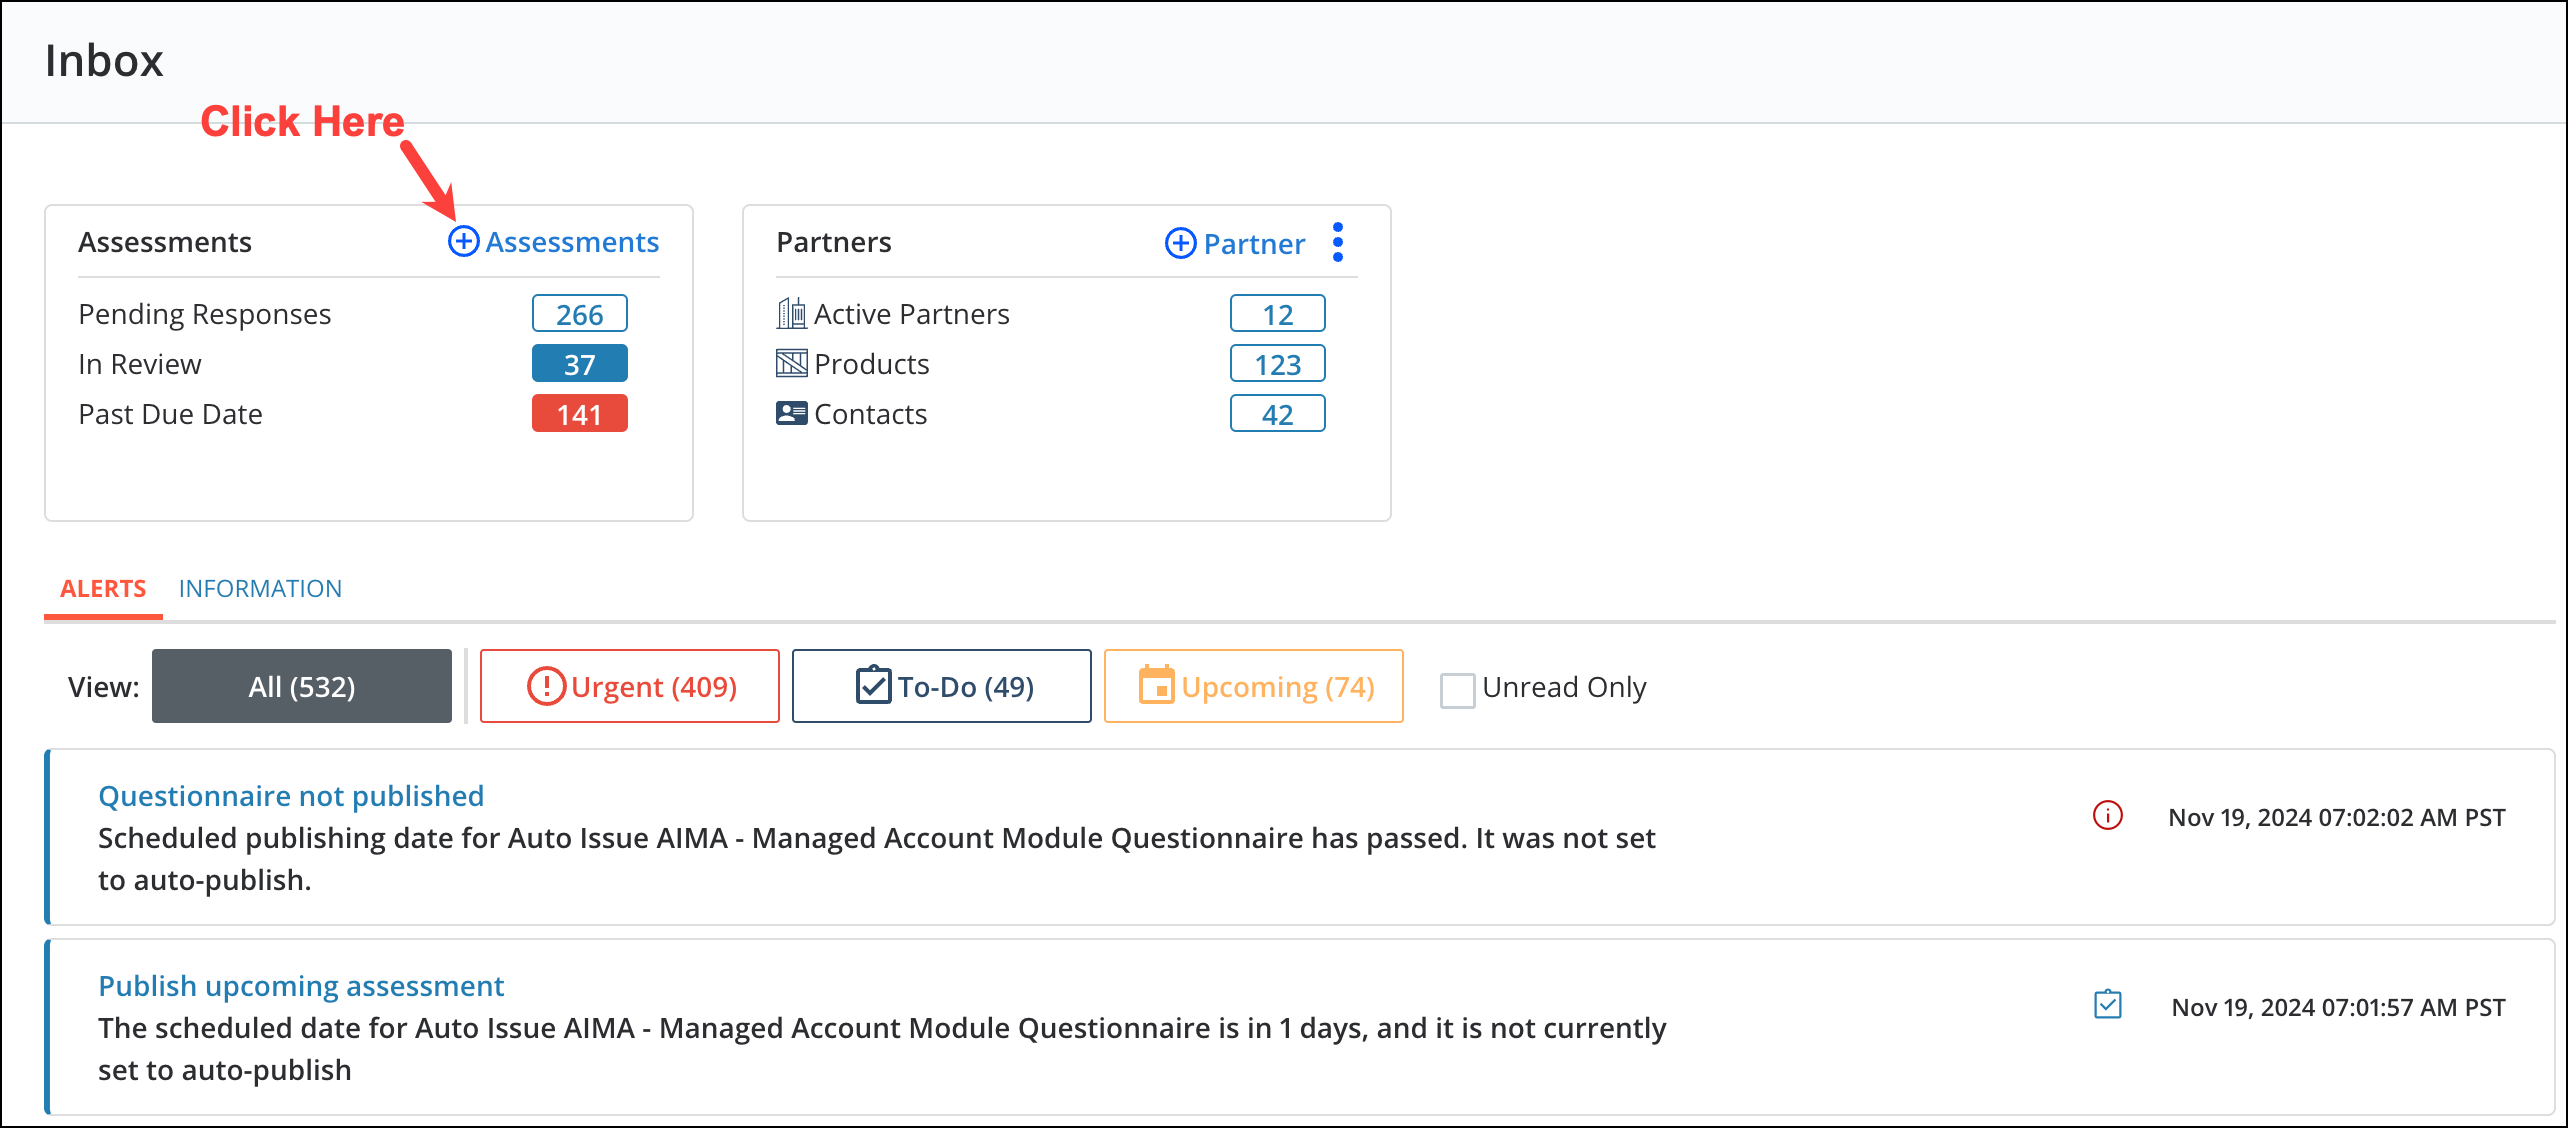The width and height of the screenshot is (2568, 1128).
Task: Click the plus icon to add Assessments
Action: point(464,242)
